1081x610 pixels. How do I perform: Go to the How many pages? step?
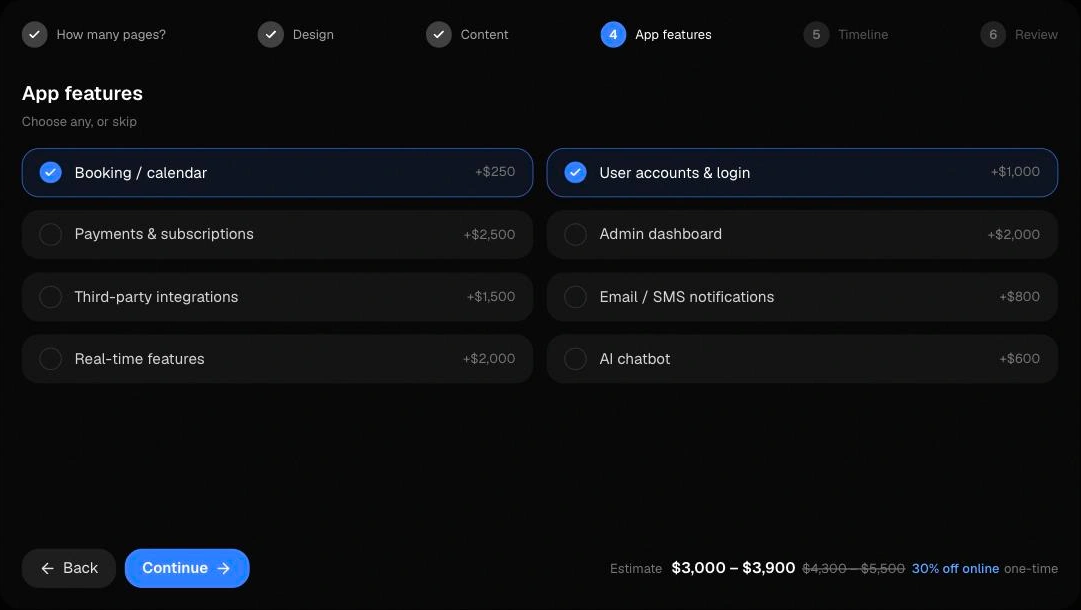click(111, 34)
